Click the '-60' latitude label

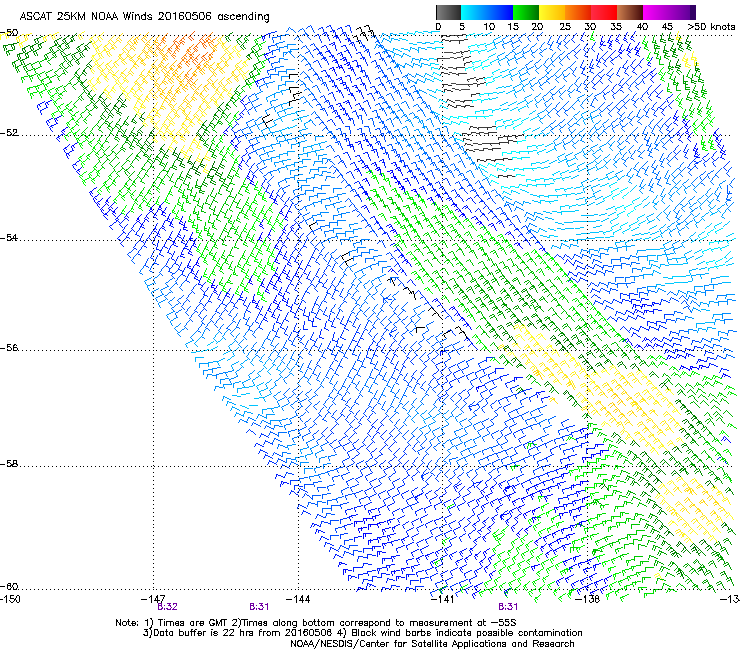(x=9, y=586)
